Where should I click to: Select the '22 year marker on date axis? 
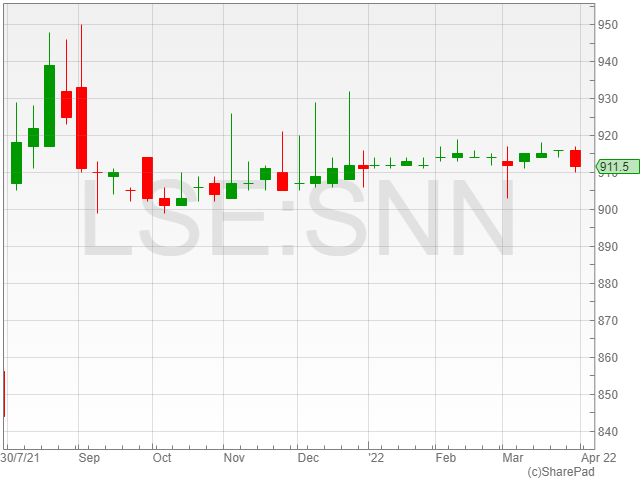click(375, 457)
